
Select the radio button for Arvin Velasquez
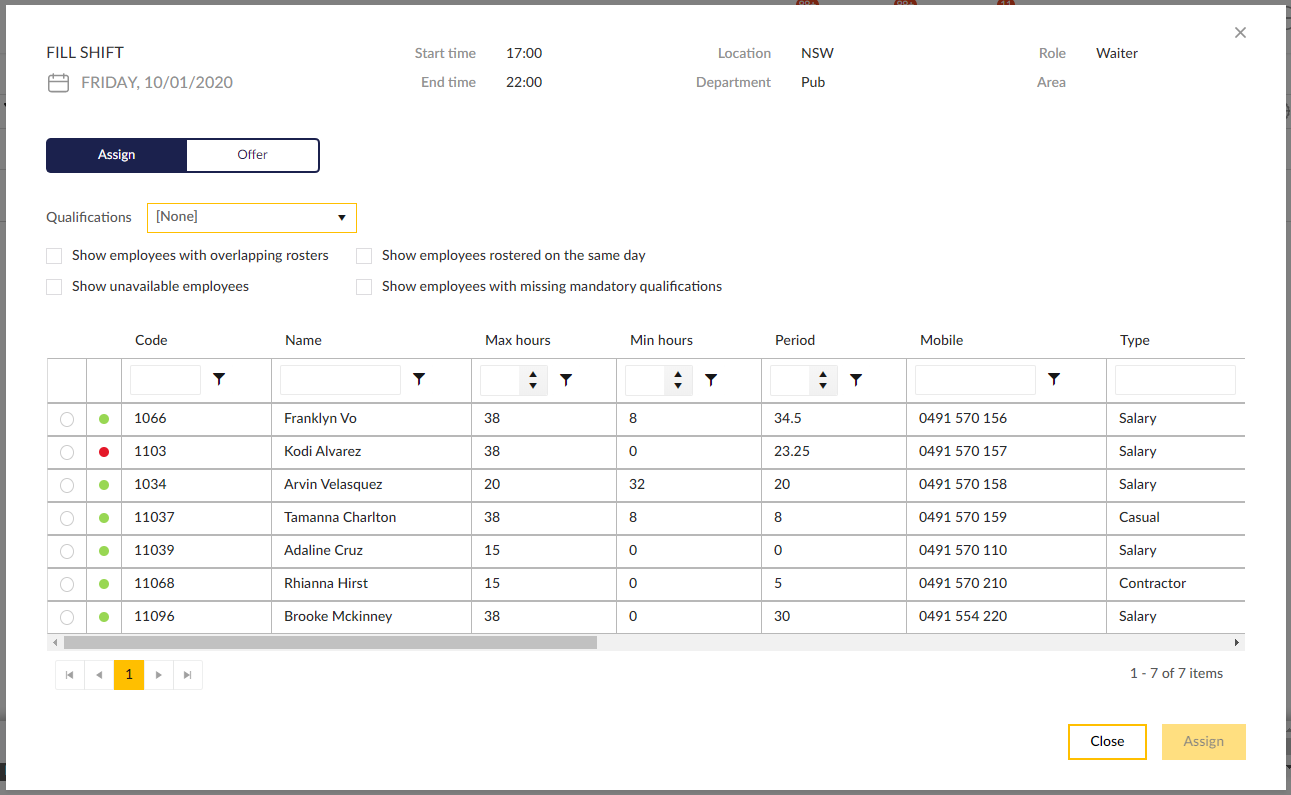tap(67, 485)
